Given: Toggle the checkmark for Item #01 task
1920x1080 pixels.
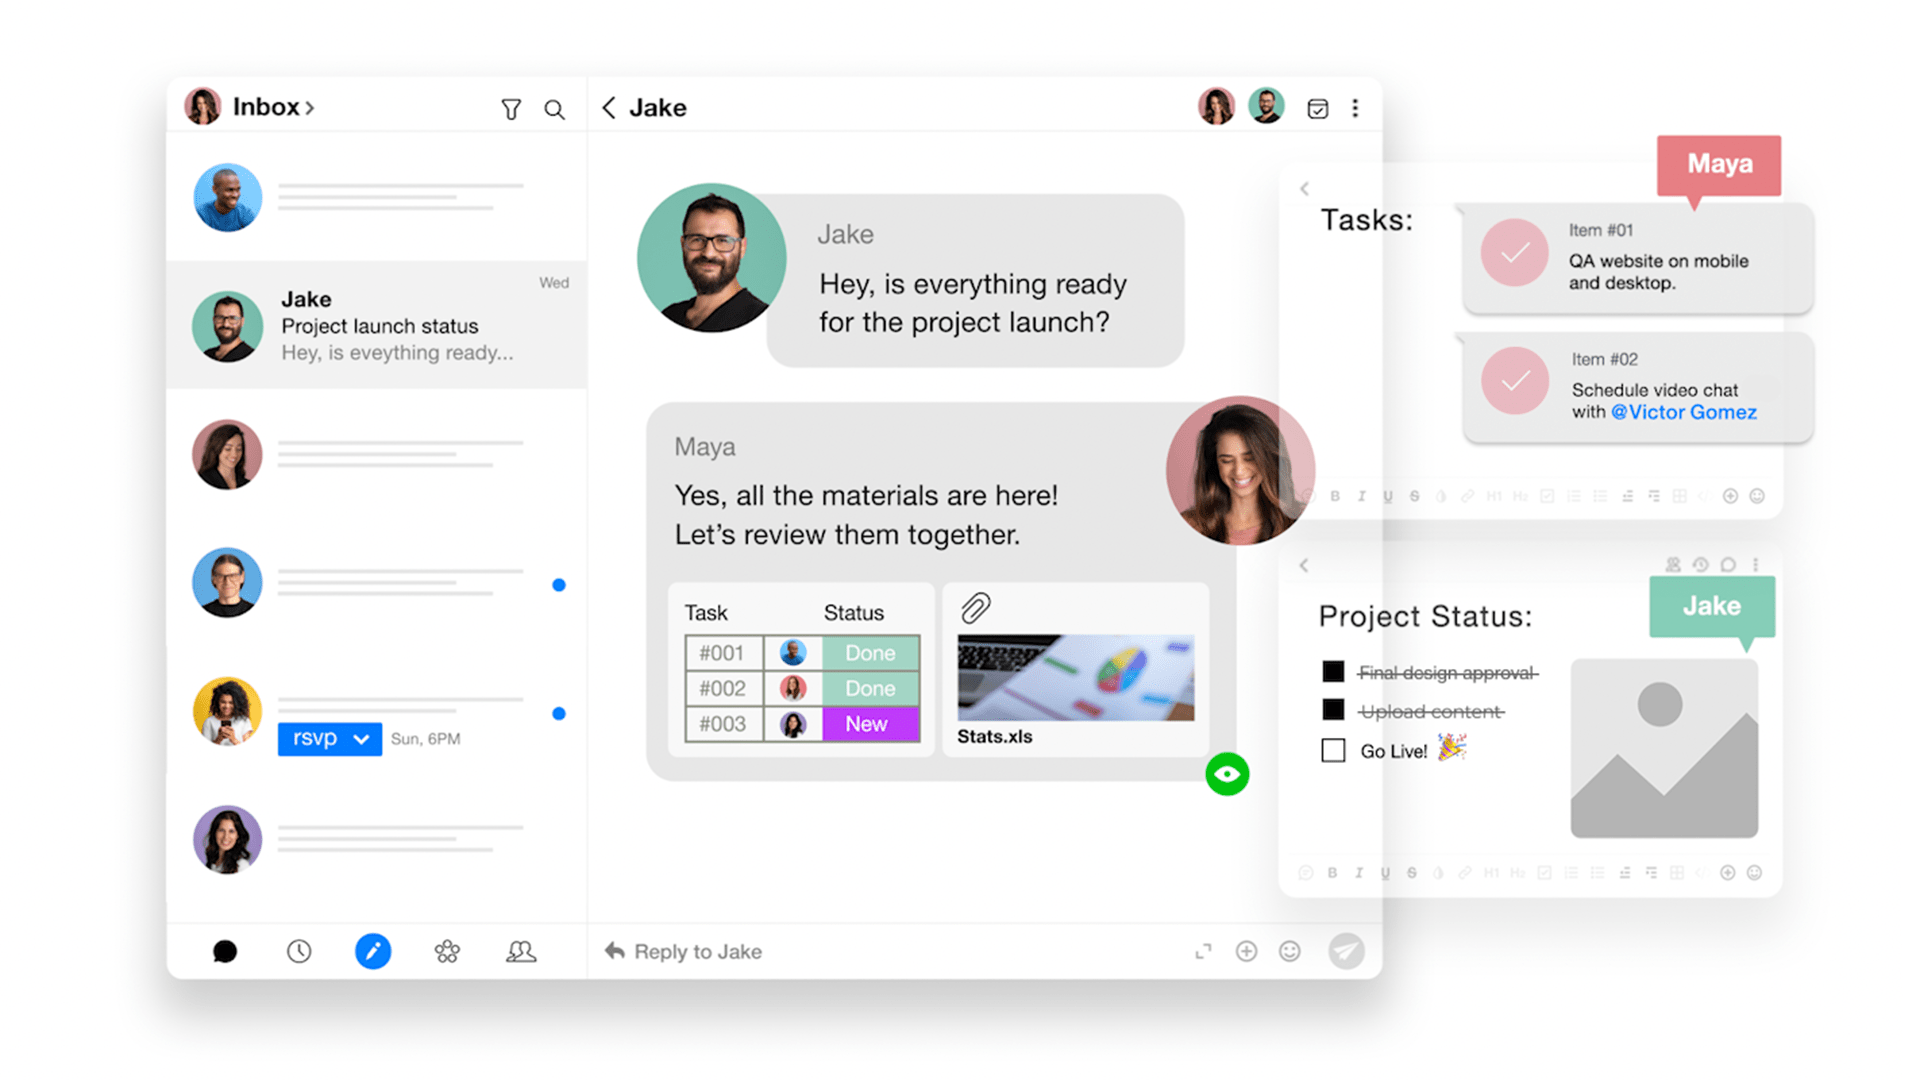Looking at the screenshot, I should click(x=1515, y=253).
